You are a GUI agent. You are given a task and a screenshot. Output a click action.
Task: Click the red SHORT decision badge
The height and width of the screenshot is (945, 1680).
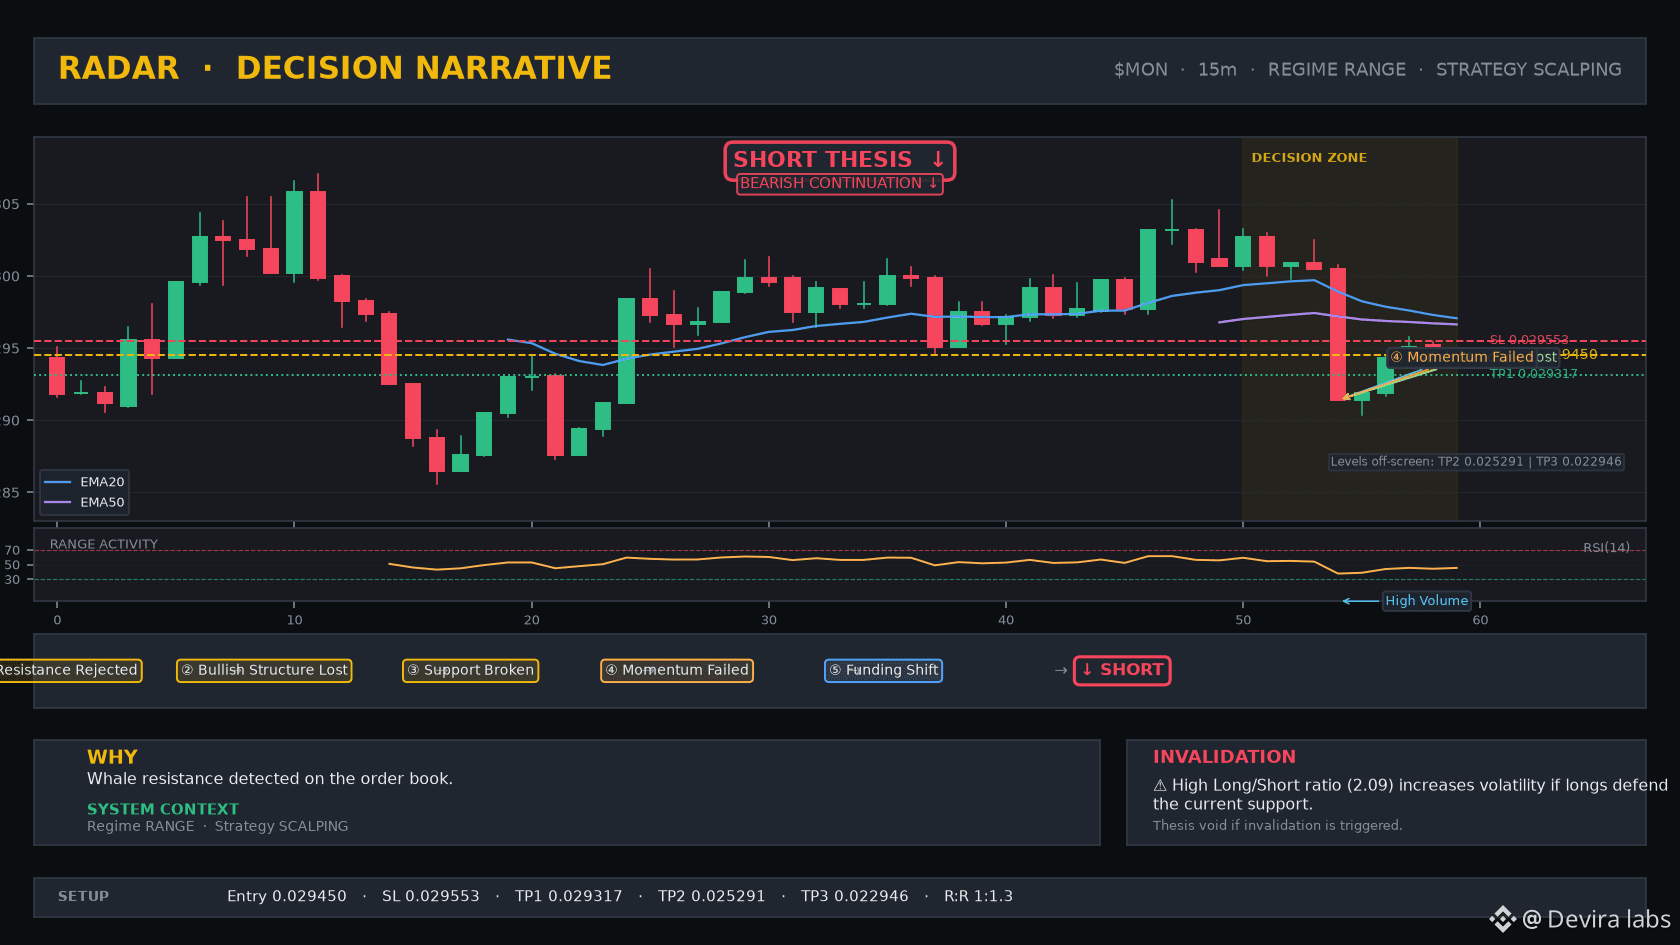pos(1122,670)
